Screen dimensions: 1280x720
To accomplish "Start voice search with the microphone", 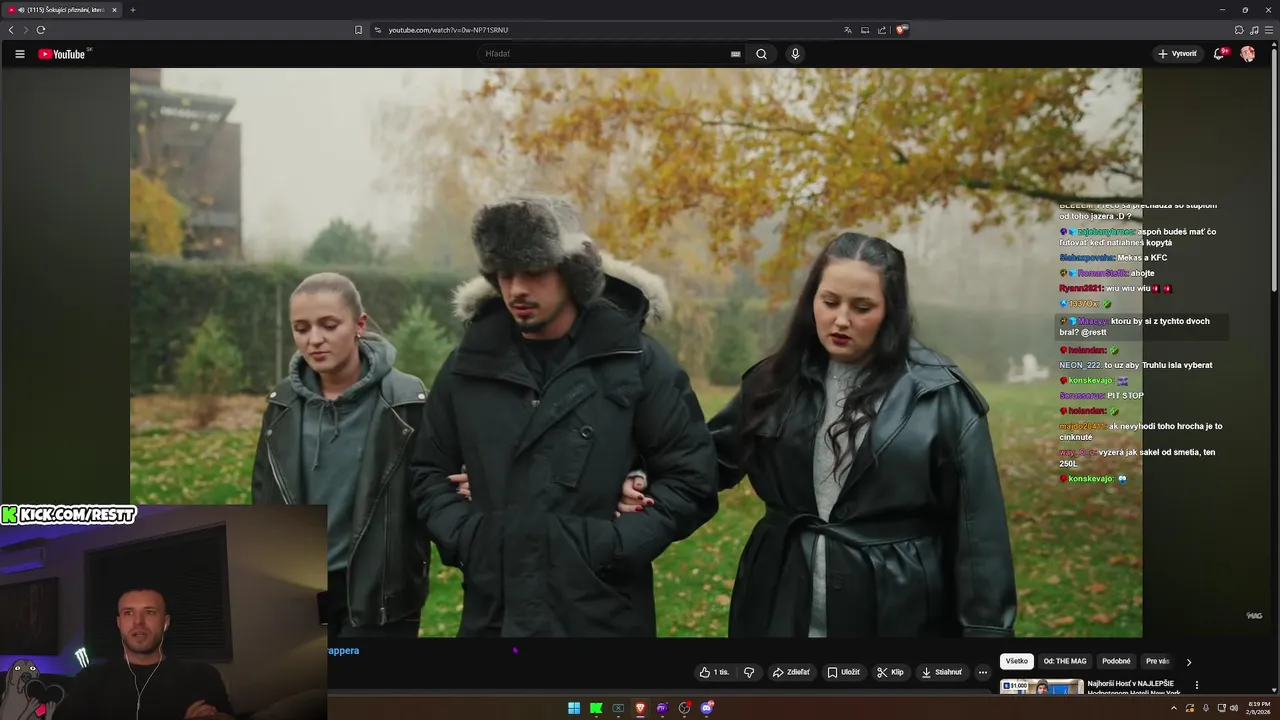I will [795, 54].
